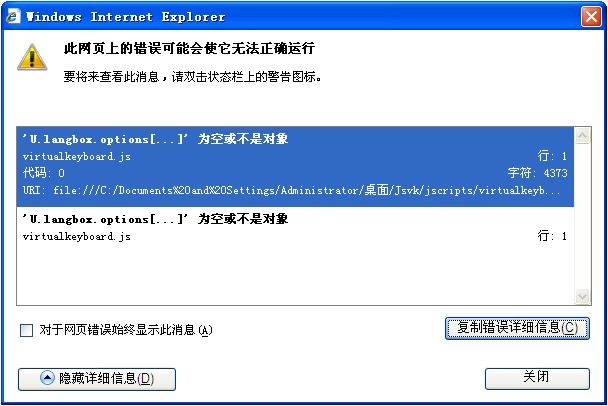Click the Windows Internet Explorer title bar text
This screenshot has width=608, height=406.
tap(125, 17)
